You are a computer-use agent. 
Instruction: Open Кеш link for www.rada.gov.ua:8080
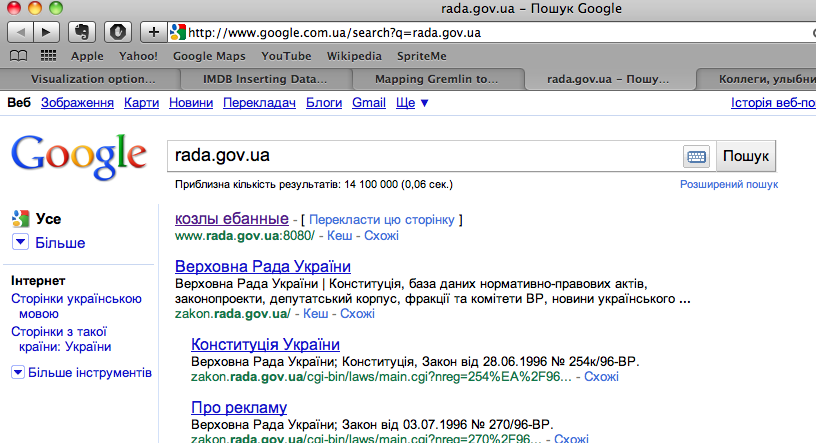click(340, 236)
